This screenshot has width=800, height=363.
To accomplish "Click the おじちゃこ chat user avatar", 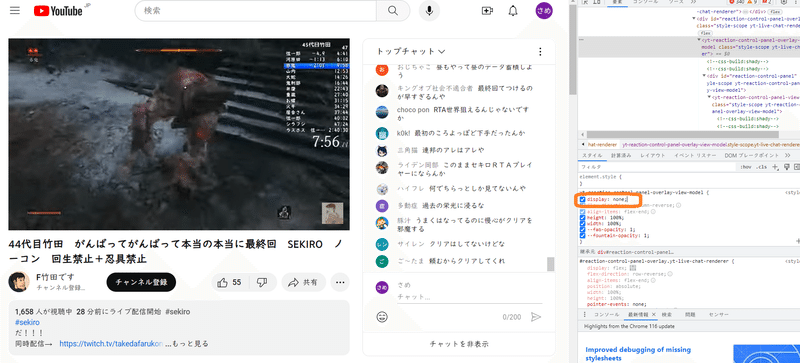I will coord(382,69).
